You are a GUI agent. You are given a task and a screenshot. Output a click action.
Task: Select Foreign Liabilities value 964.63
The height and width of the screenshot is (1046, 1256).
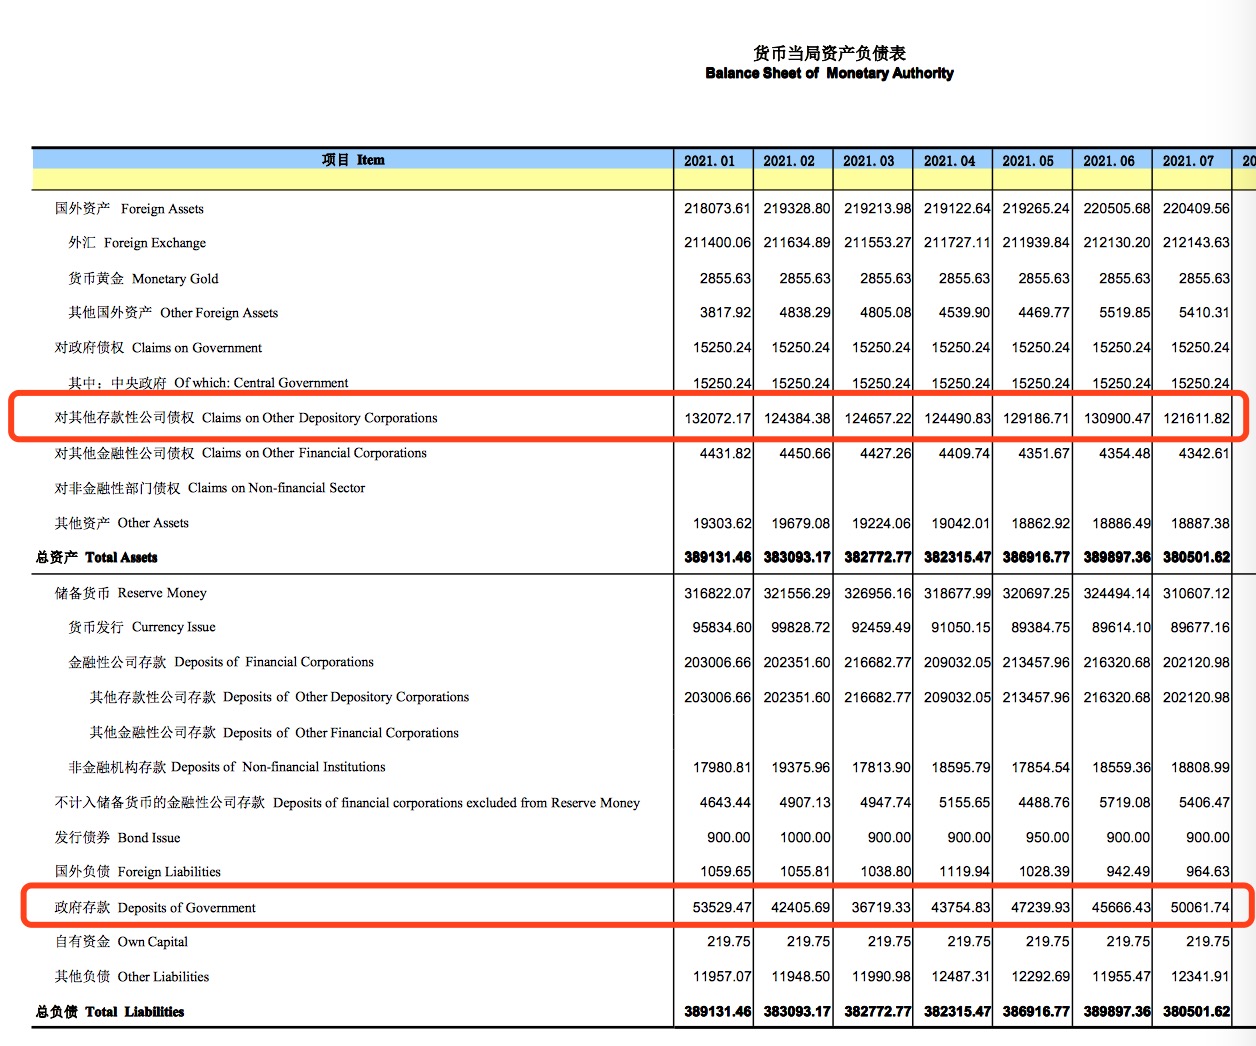1207,872
